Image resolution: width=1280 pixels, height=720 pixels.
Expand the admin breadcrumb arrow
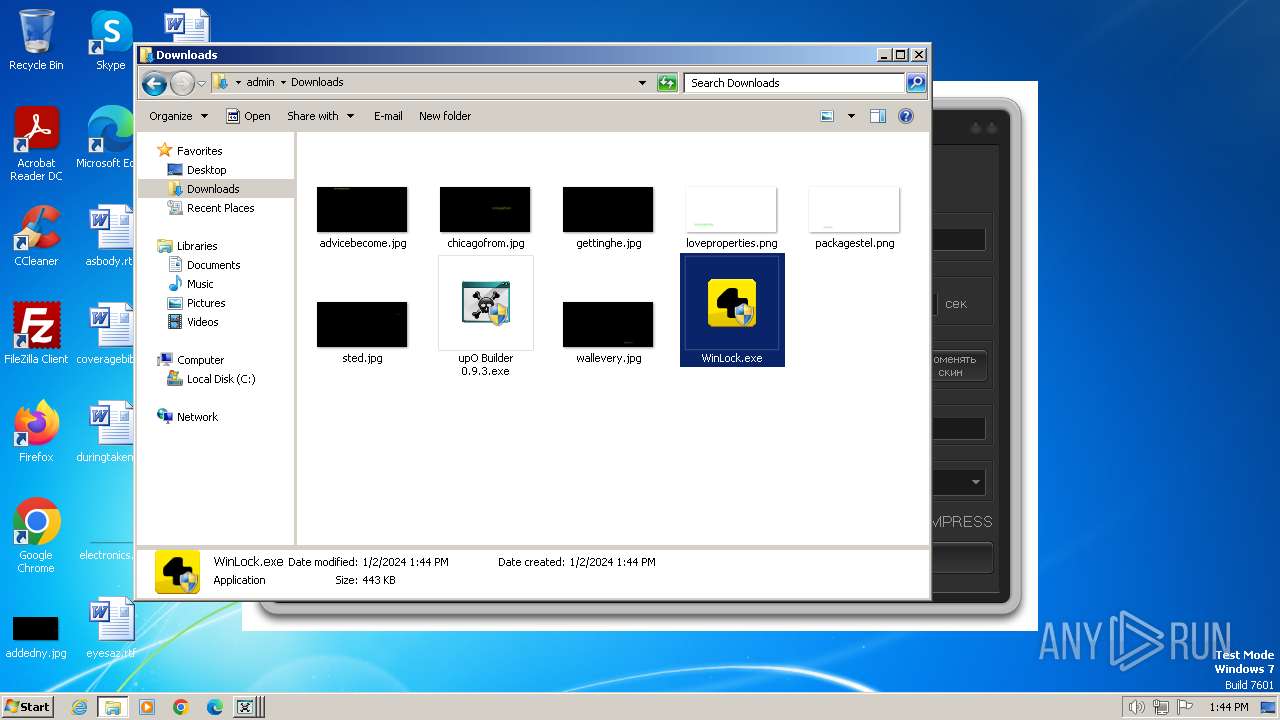pos(283,82)
